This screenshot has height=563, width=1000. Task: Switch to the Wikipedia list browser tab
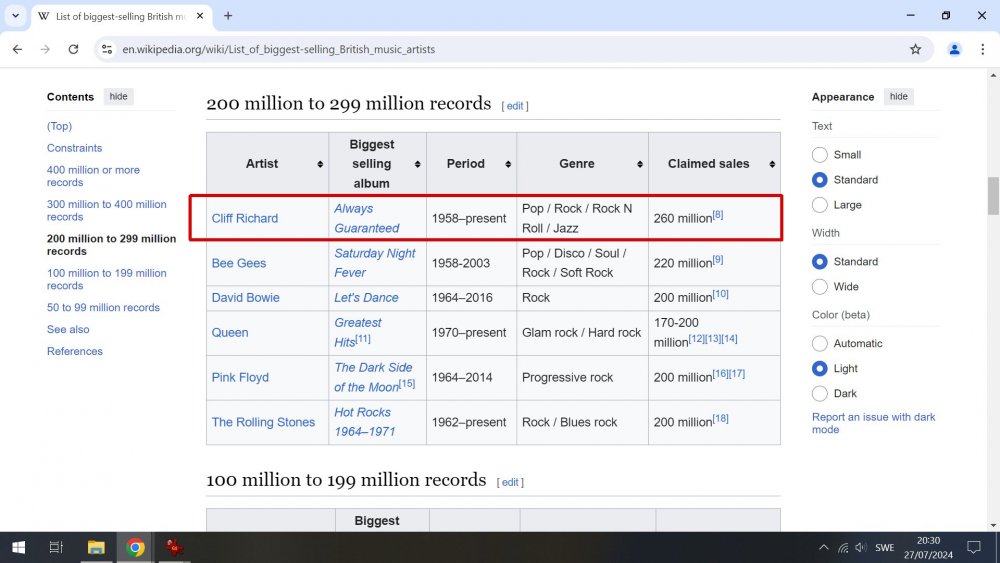(x=110, y=16)
